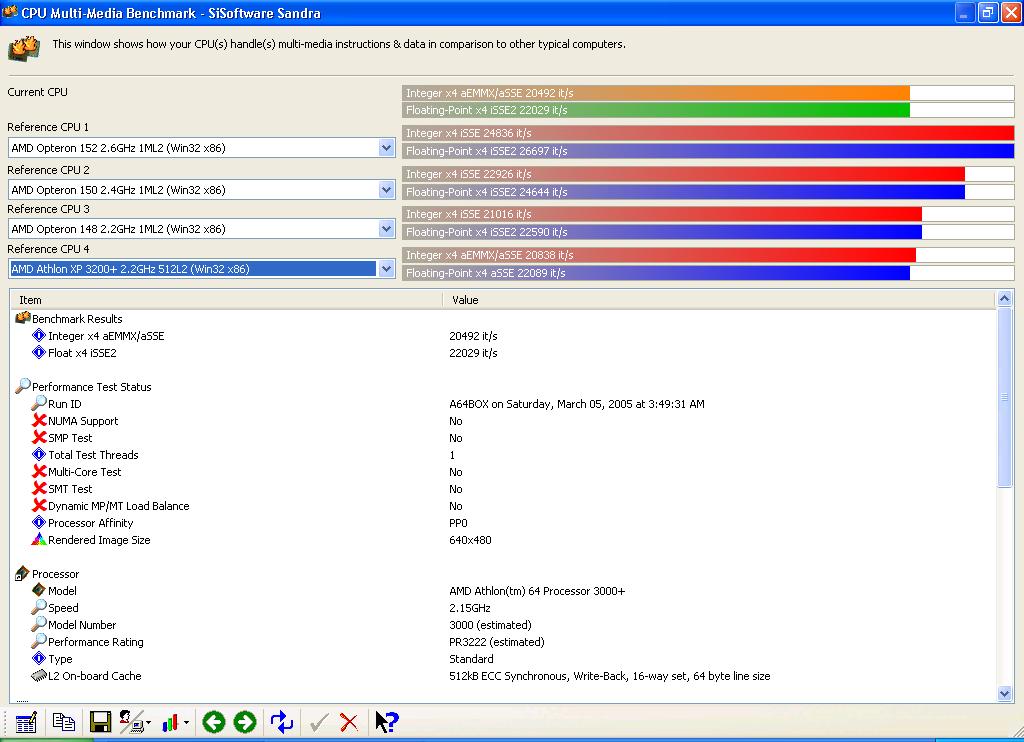
Task: Click the Processor Affinity value "PP0"
Action: [x=458, y=523]
